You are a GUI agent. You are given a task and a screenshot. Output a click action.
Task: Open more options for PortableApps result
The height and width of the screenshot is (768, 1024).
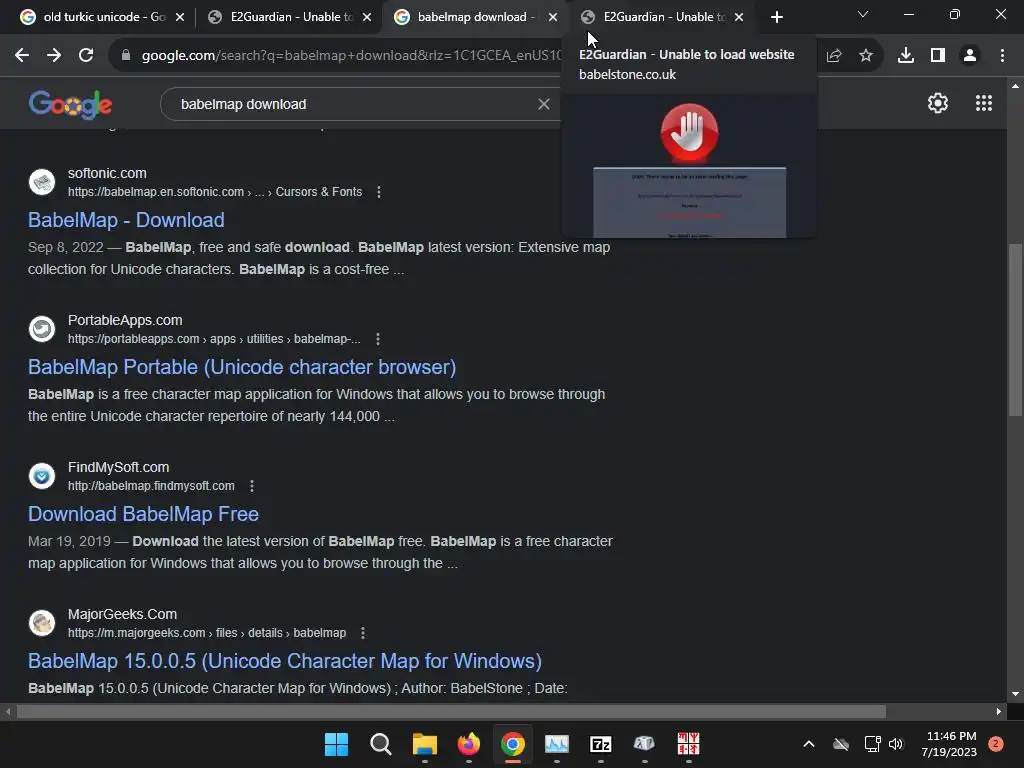coord(377,339)
